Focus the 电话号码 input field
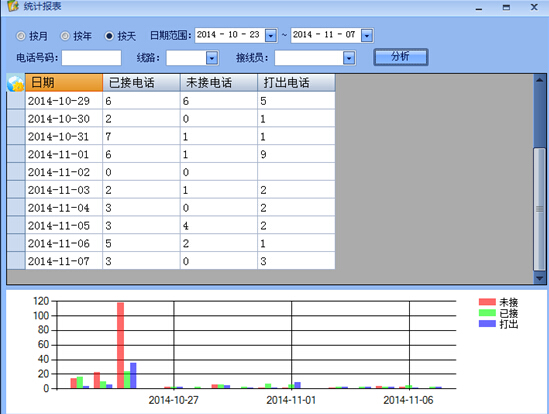 (91, 58)
